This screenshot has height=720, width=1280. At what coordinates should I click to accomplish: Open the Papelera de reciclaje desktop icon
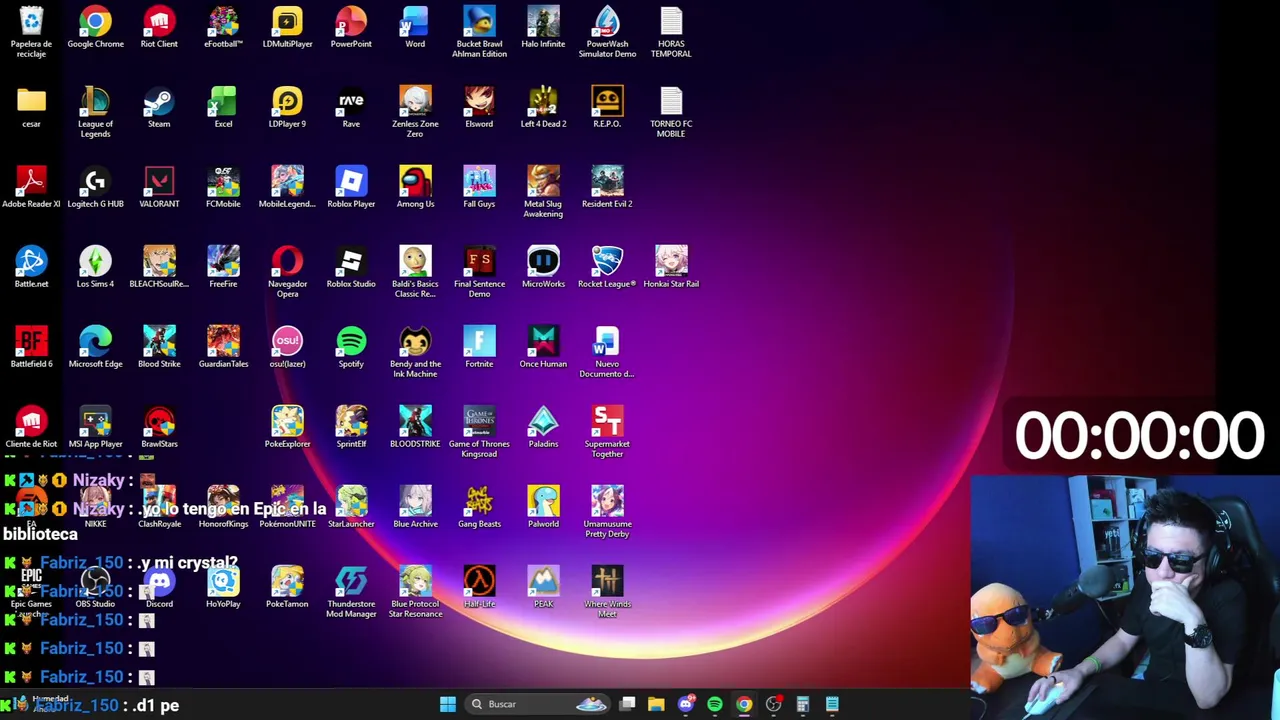31,32
